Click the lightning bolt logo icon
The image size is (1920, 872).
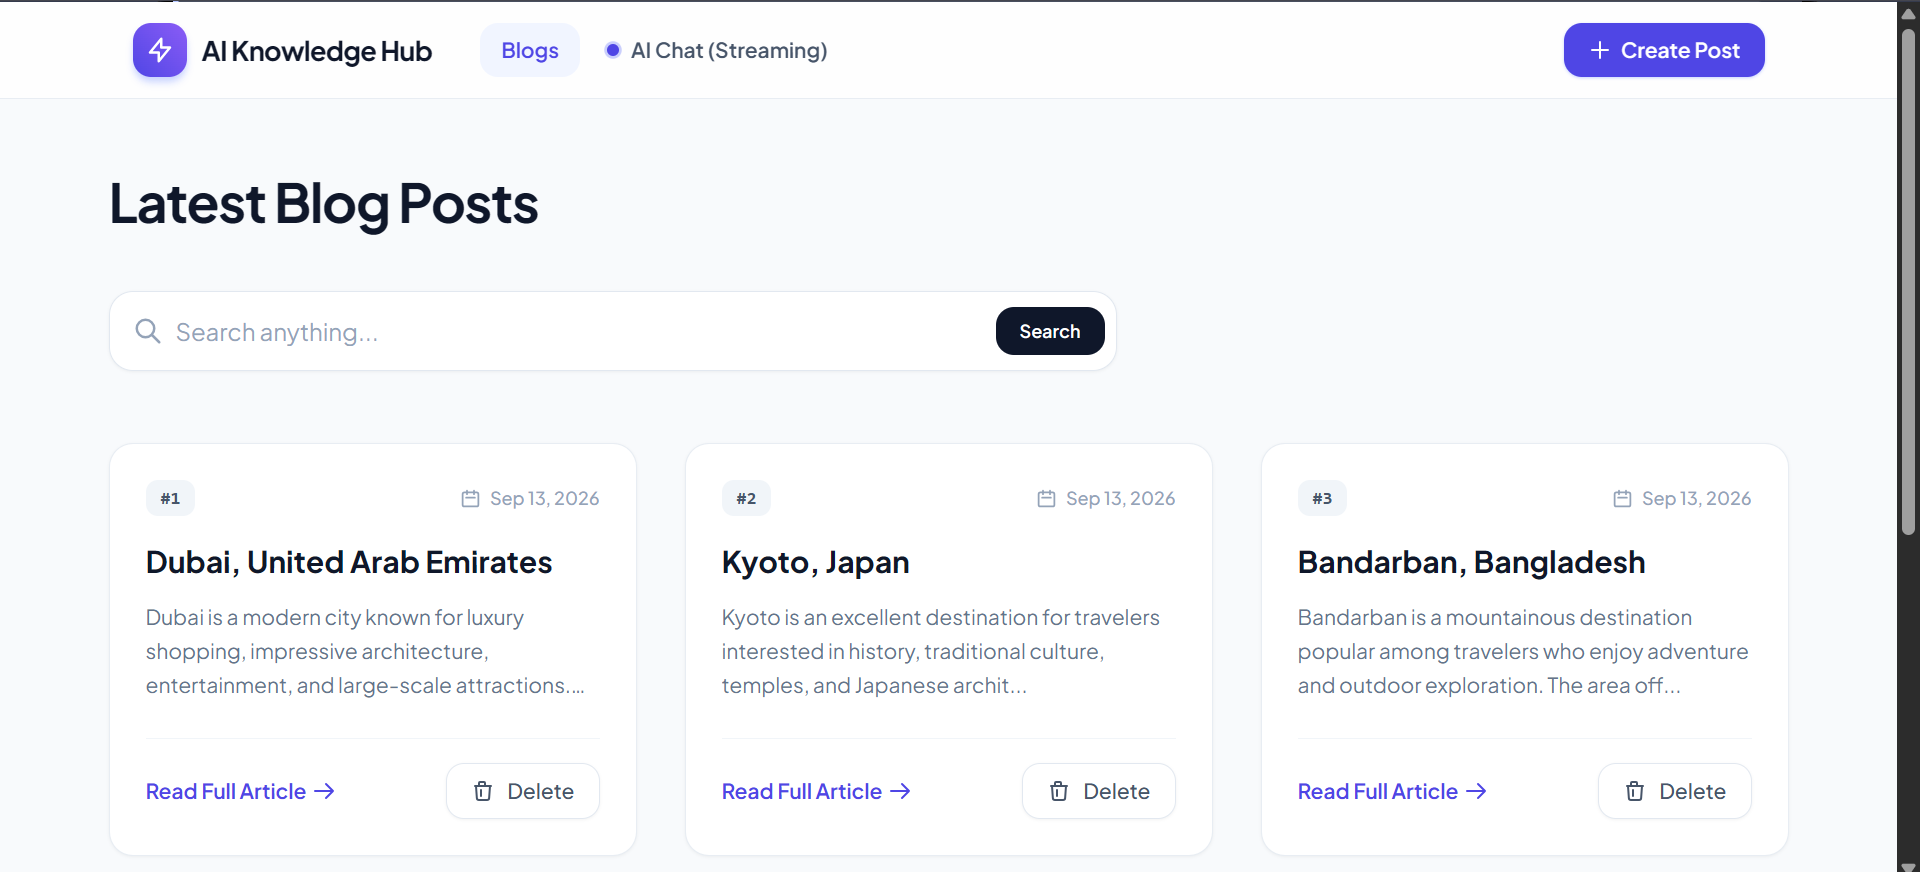(x=160, y=50)
